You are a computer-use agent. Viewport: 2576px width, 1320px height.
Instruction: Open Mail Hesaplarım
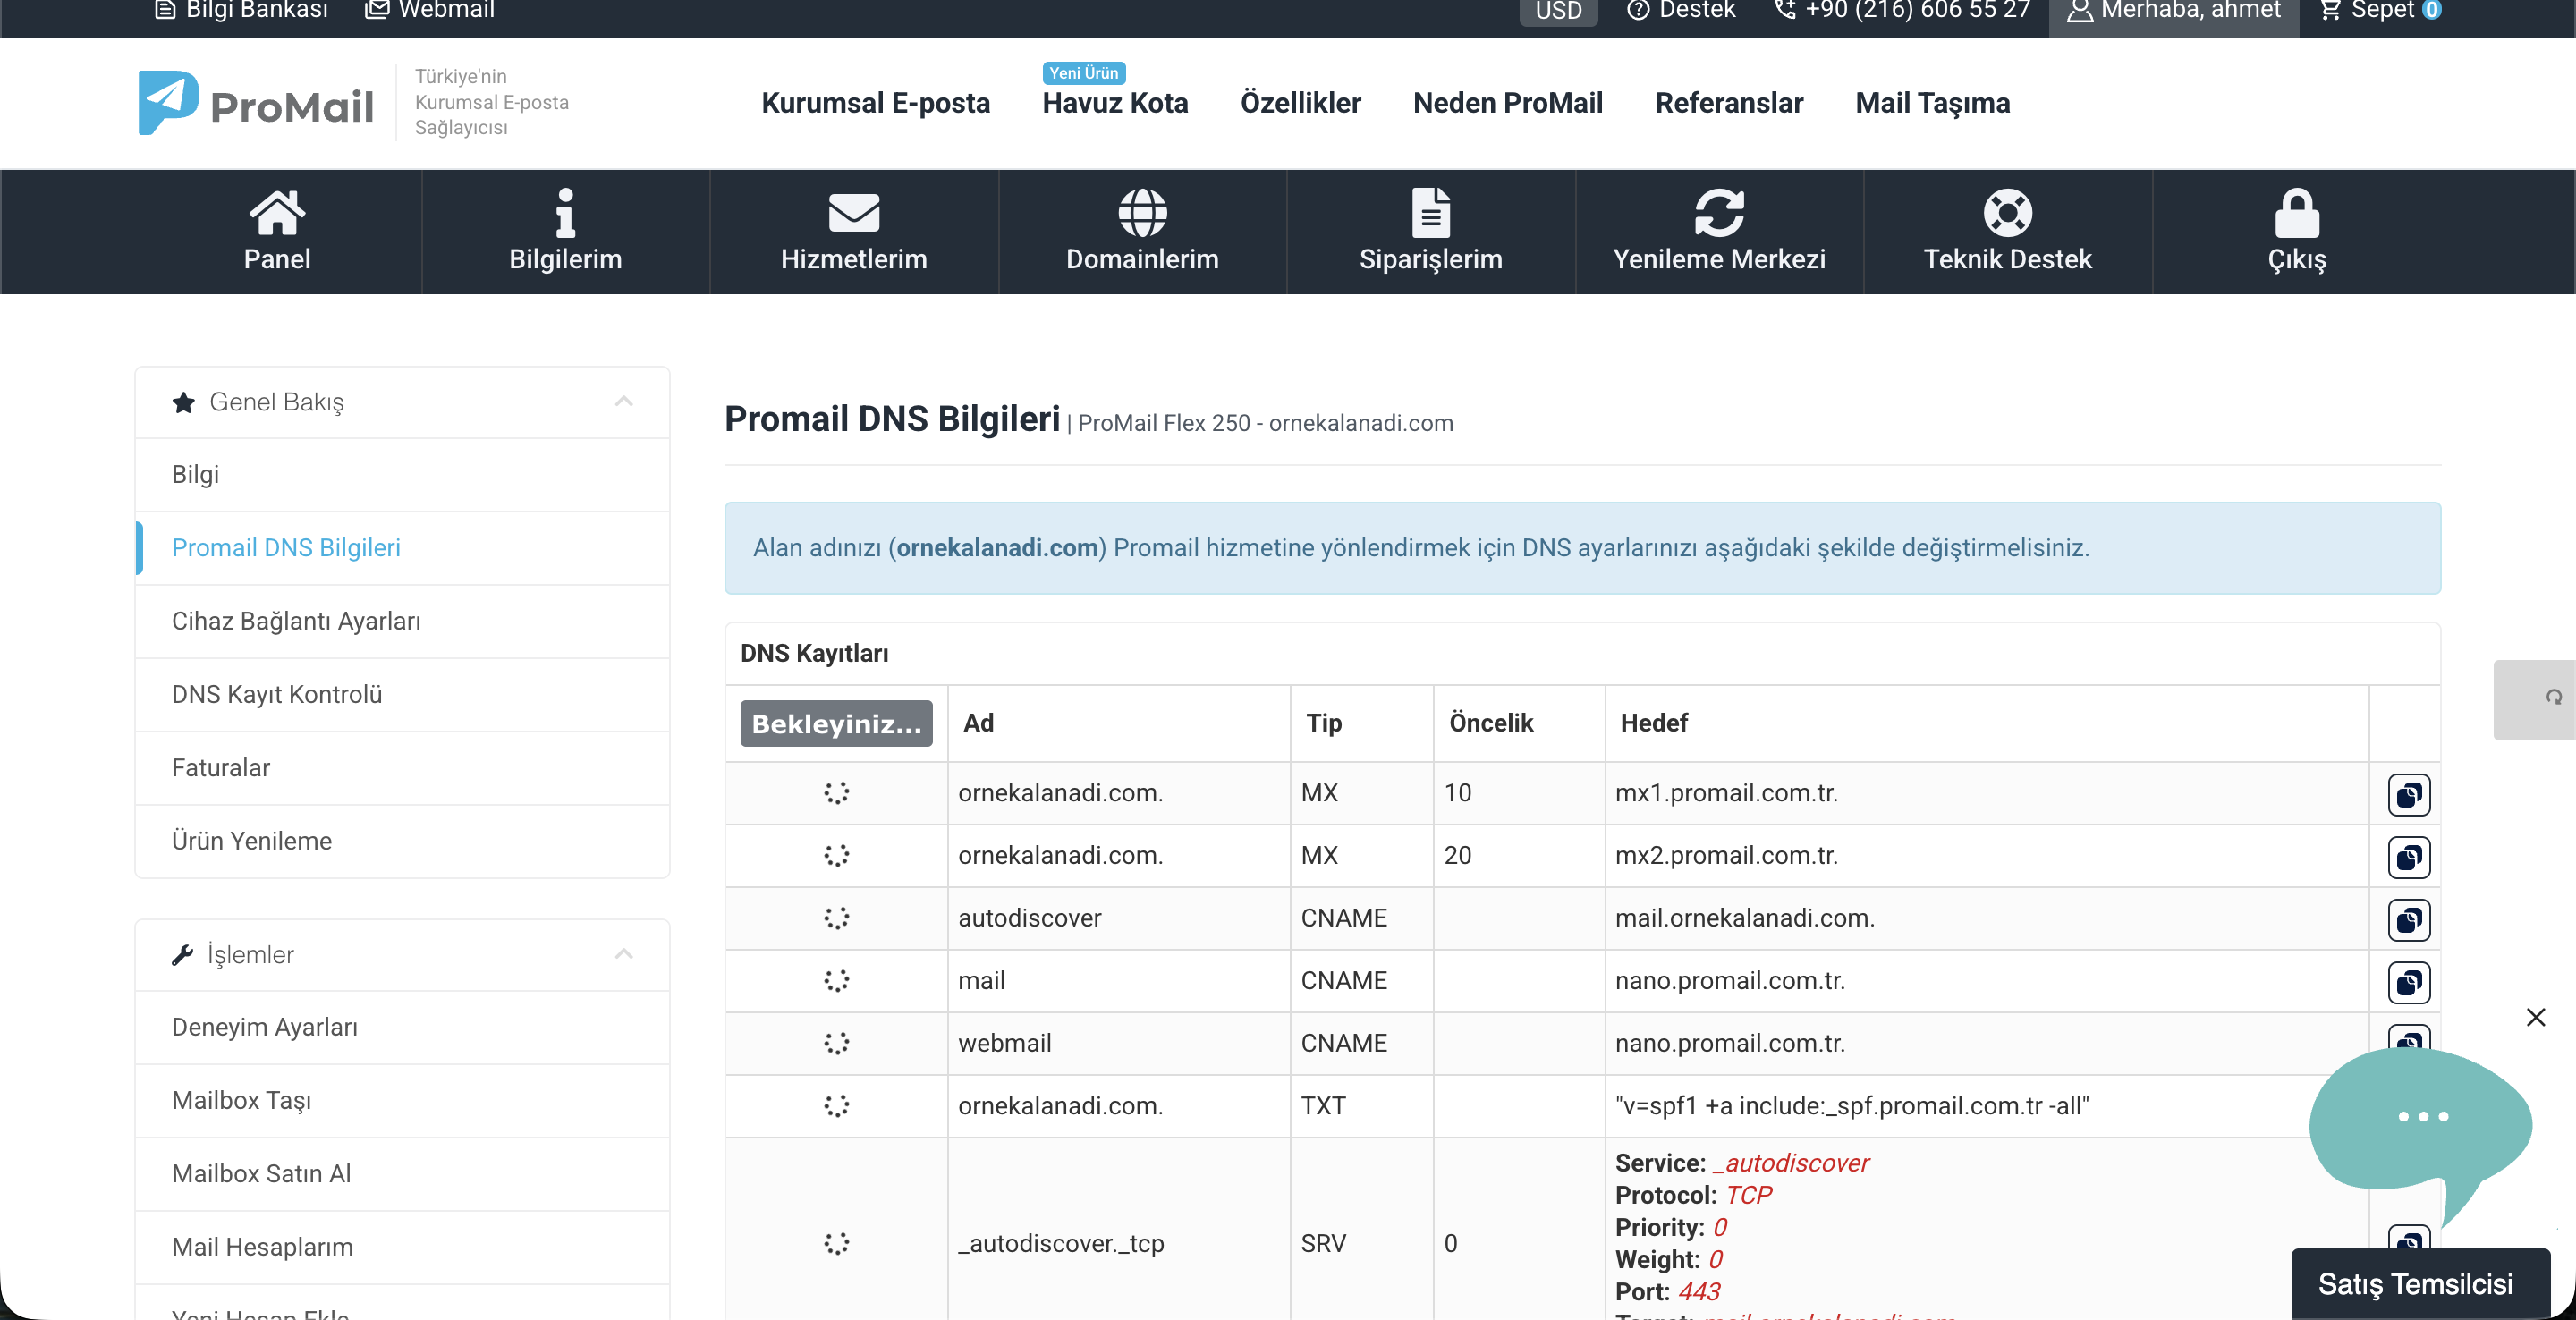tap(402, 1247)
